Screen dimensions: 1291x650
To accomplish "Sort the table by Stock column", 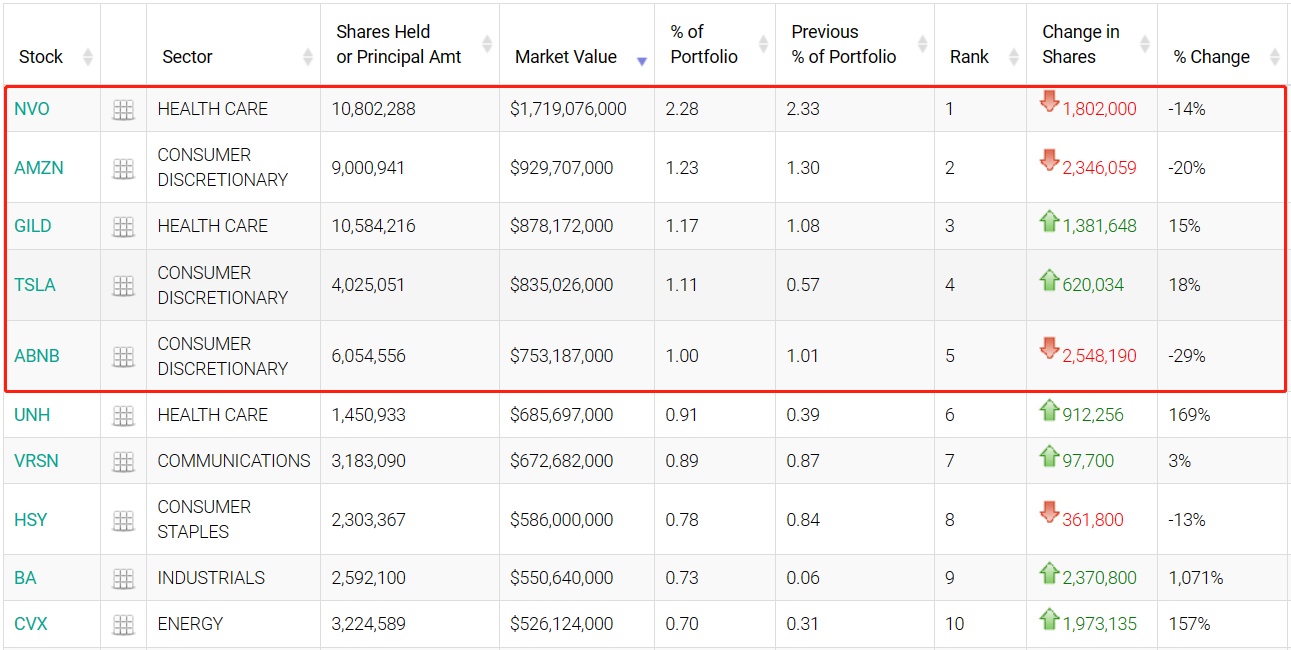I will coord(41,57).
